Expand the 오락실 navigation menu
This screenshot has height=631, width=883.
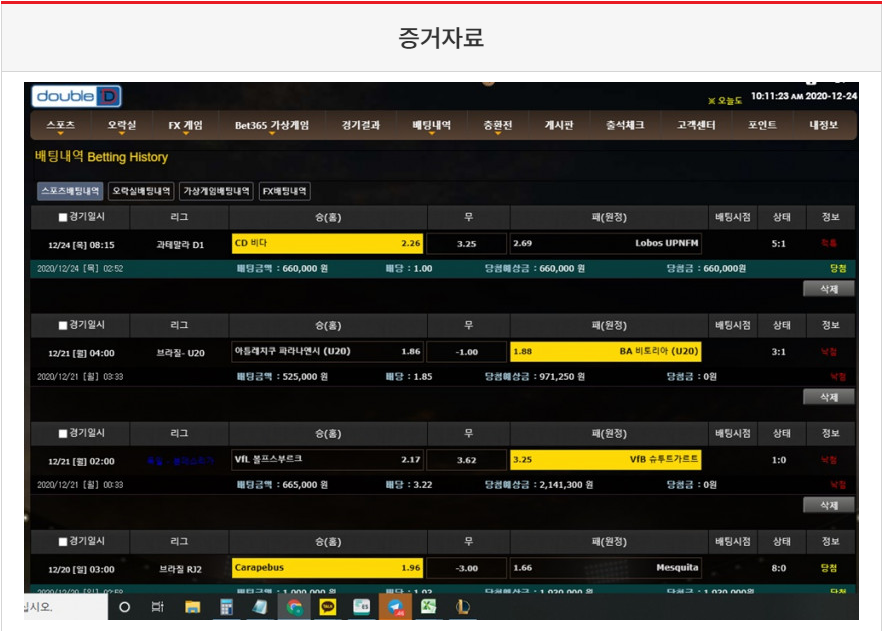(x=122, y=126)
